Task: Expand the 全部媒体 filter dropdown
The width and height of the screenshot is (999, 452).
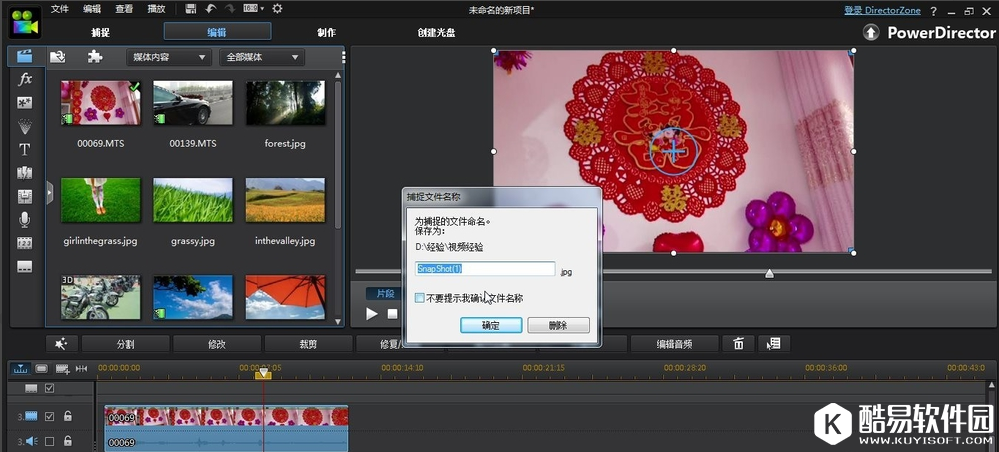Action: click(x=261, y=58)
